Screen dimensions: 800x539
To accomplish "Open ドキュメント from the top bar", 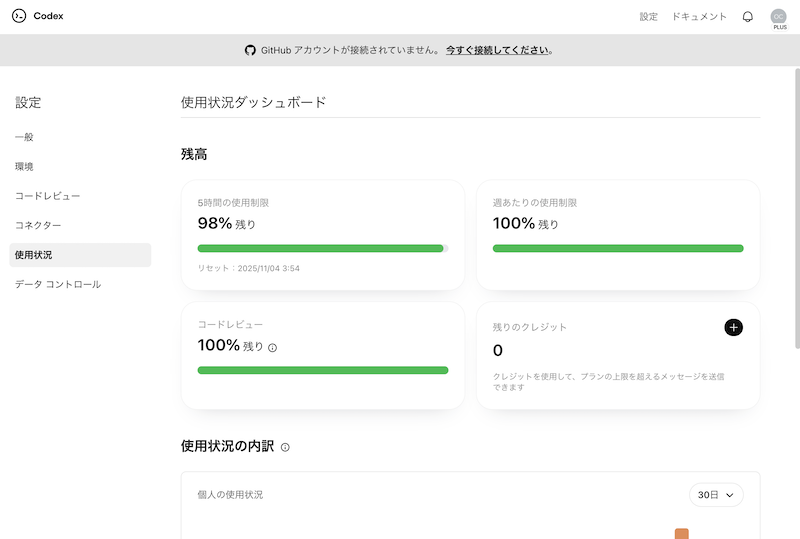I will [x=699, y=17].
